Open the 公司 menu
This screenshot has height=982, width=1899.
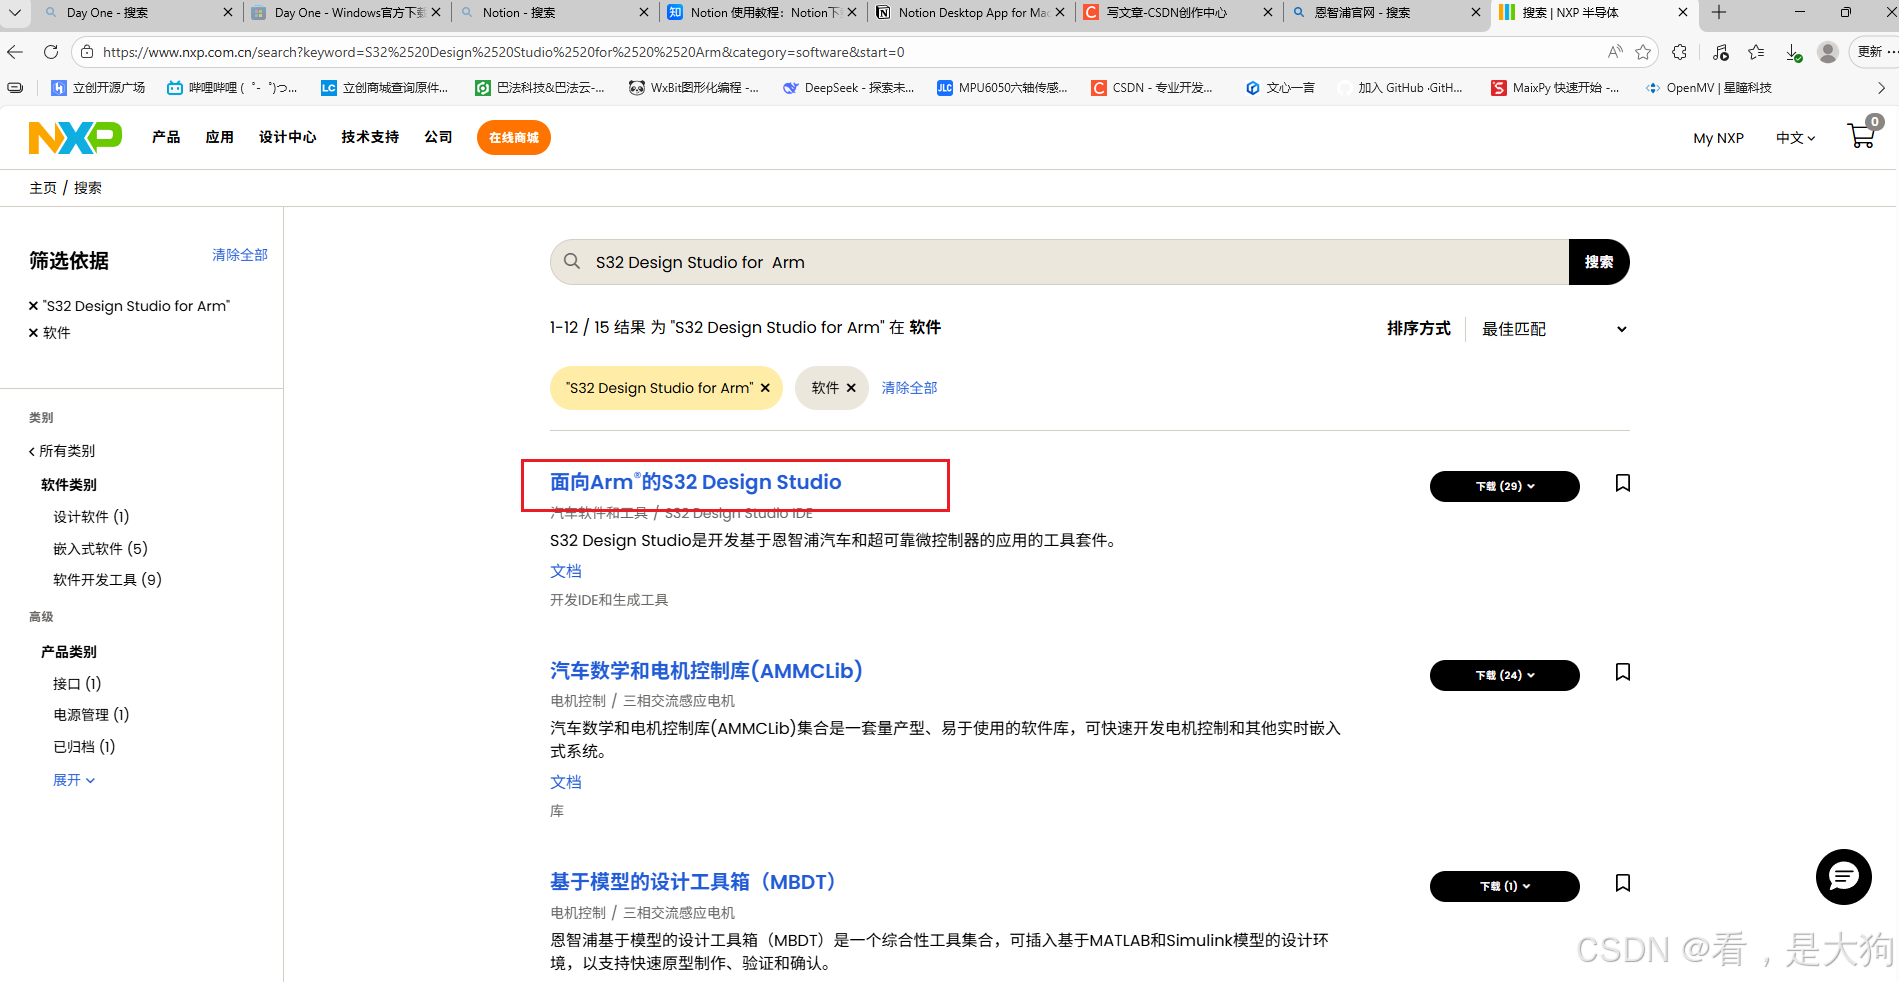[x=438, y=137]
